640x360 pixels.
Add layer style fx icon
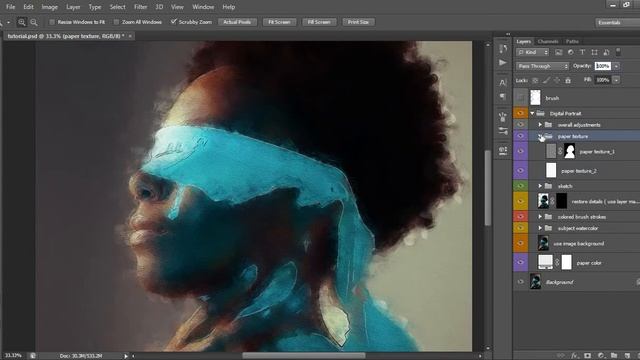[575, 356]
